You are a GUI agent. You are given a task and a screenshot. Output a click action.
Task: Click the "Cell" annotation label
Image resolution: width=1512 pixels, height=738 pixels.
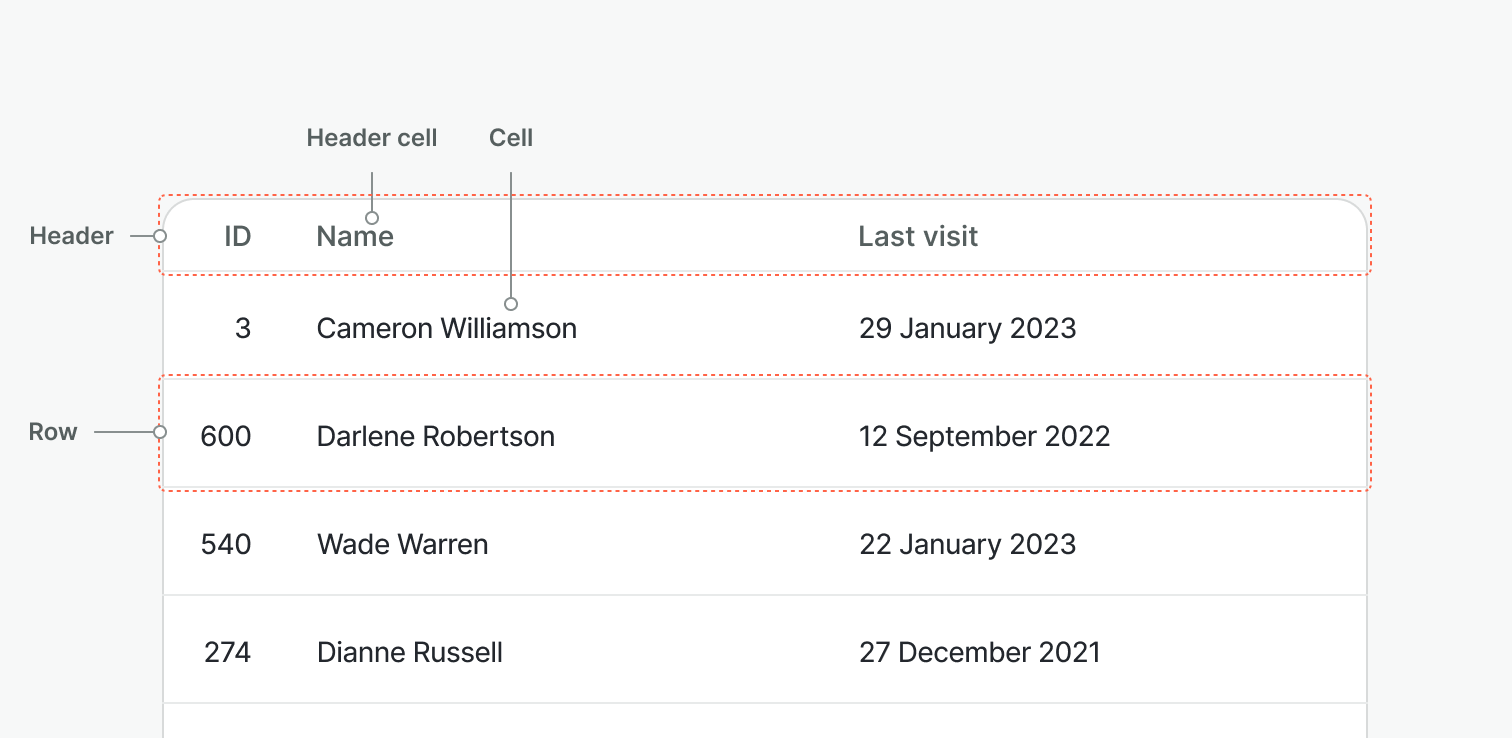click(510, 138)
